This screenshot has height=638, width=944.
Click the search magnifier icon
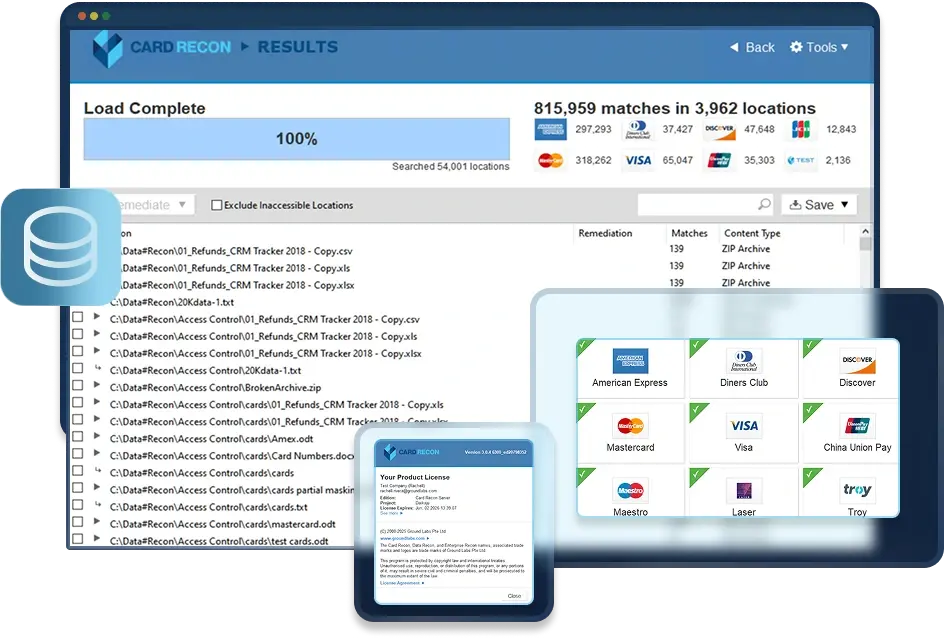(x=764, y=204)
